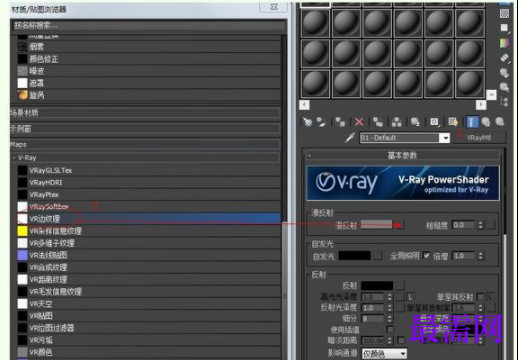
Task: Adjust the 细分 spinner arrows
Action: (389, 319)
